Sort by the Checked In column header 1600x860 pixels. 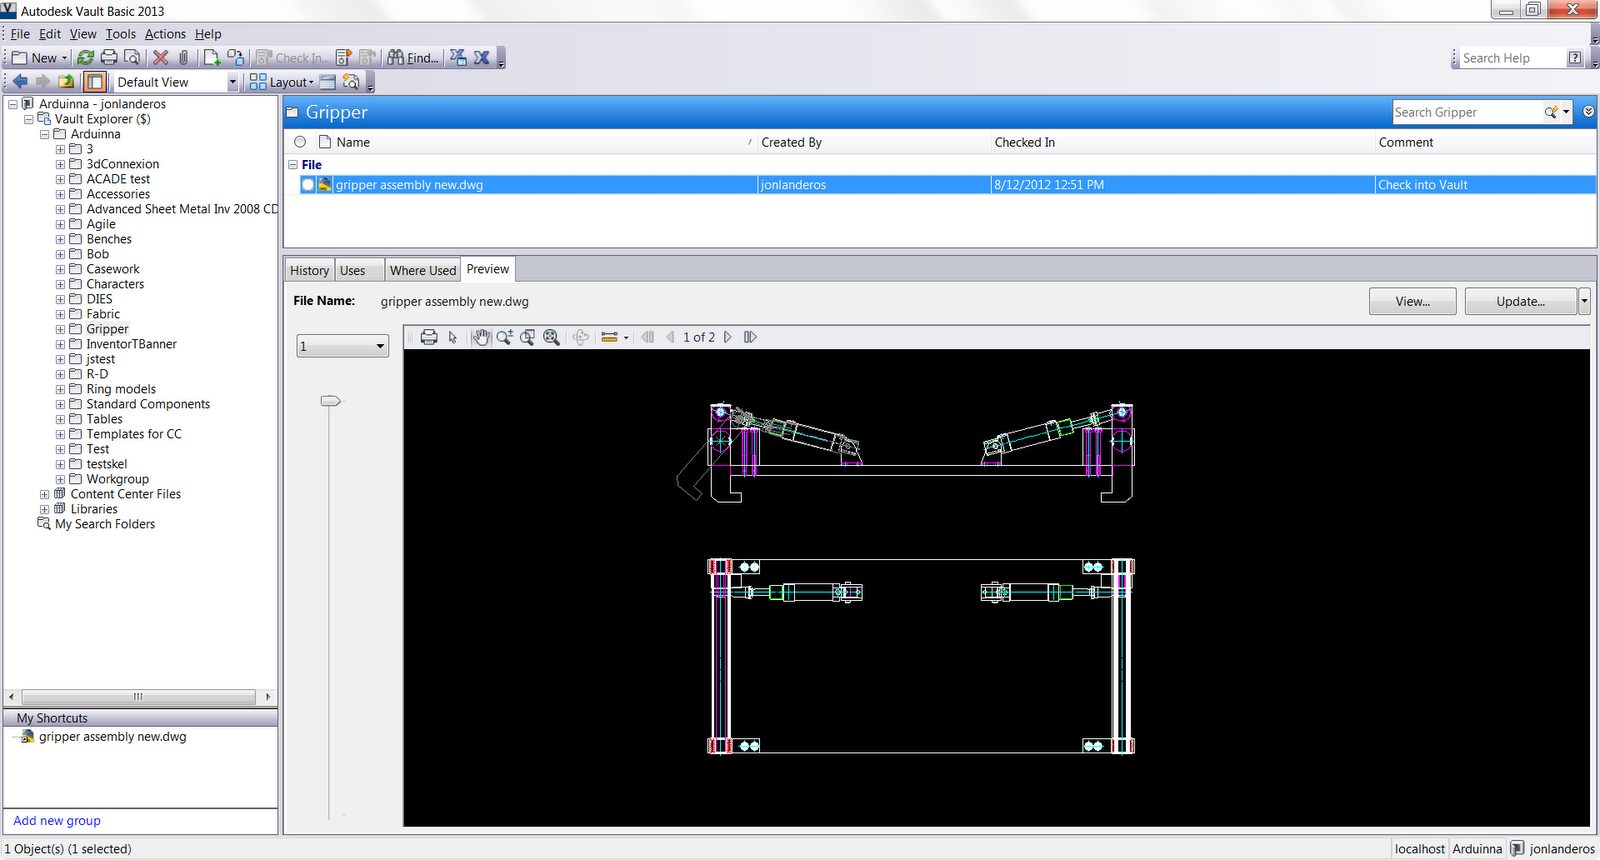1182,142
